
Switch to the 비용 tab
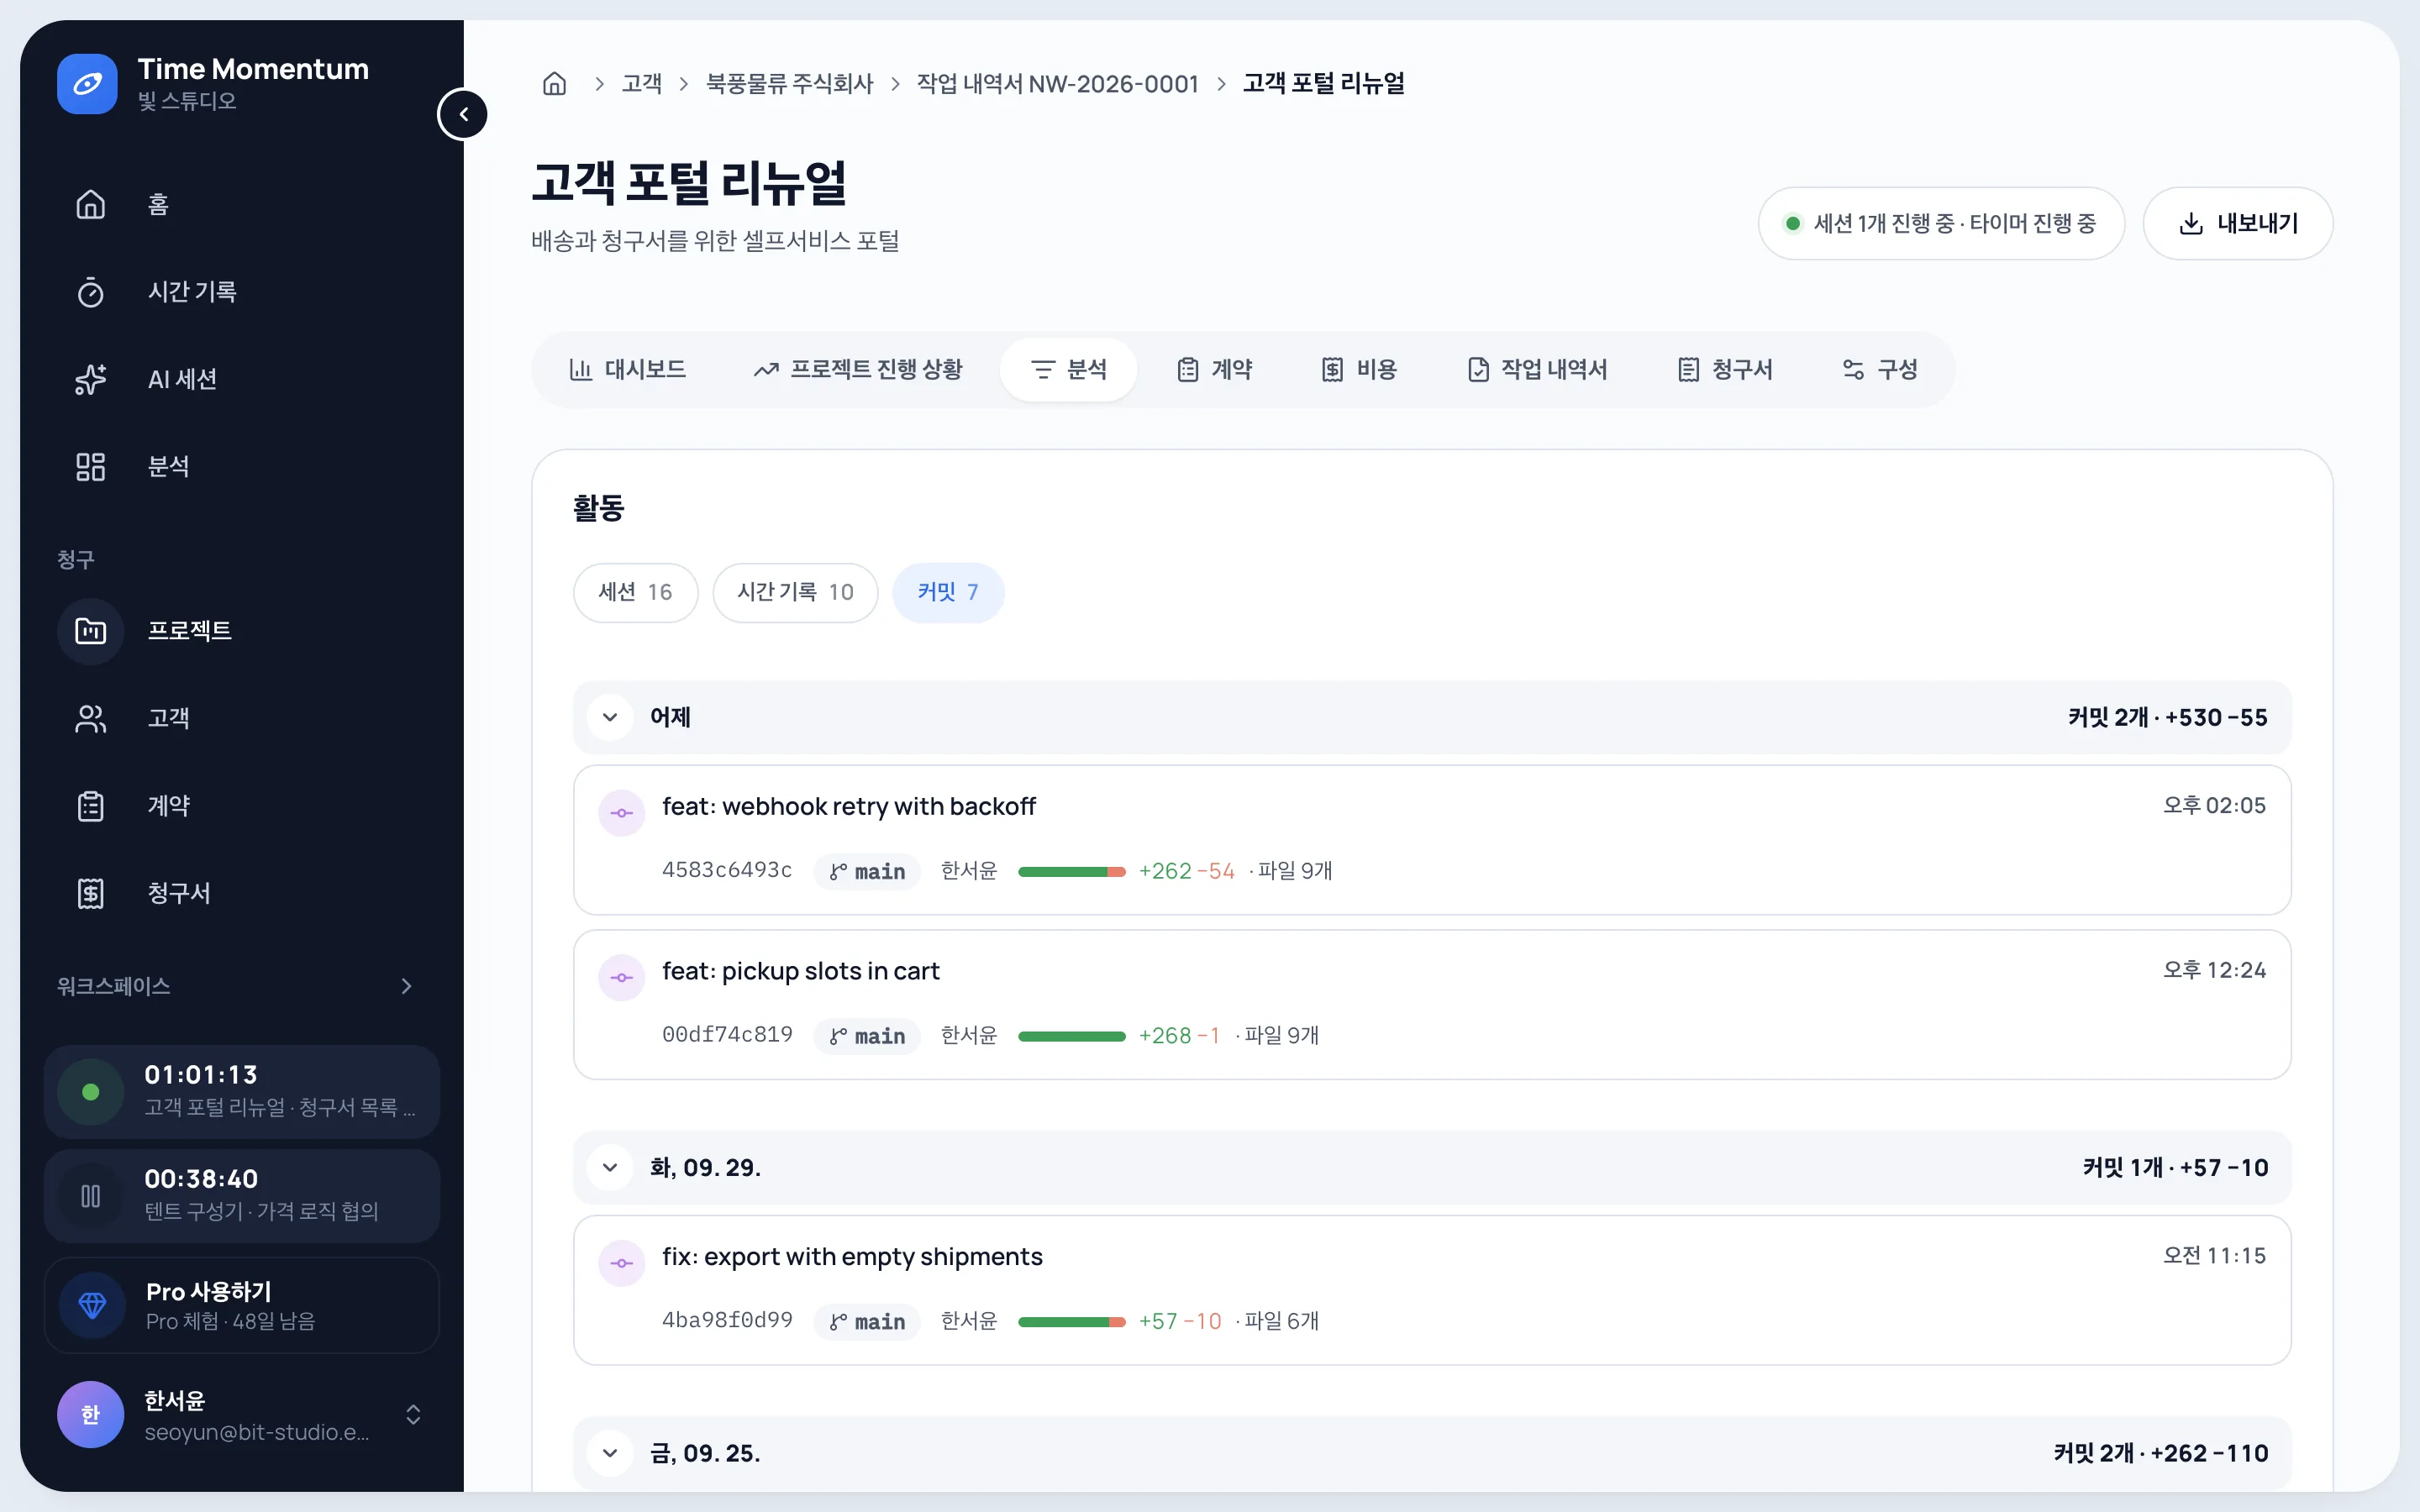click(1360, 370)
